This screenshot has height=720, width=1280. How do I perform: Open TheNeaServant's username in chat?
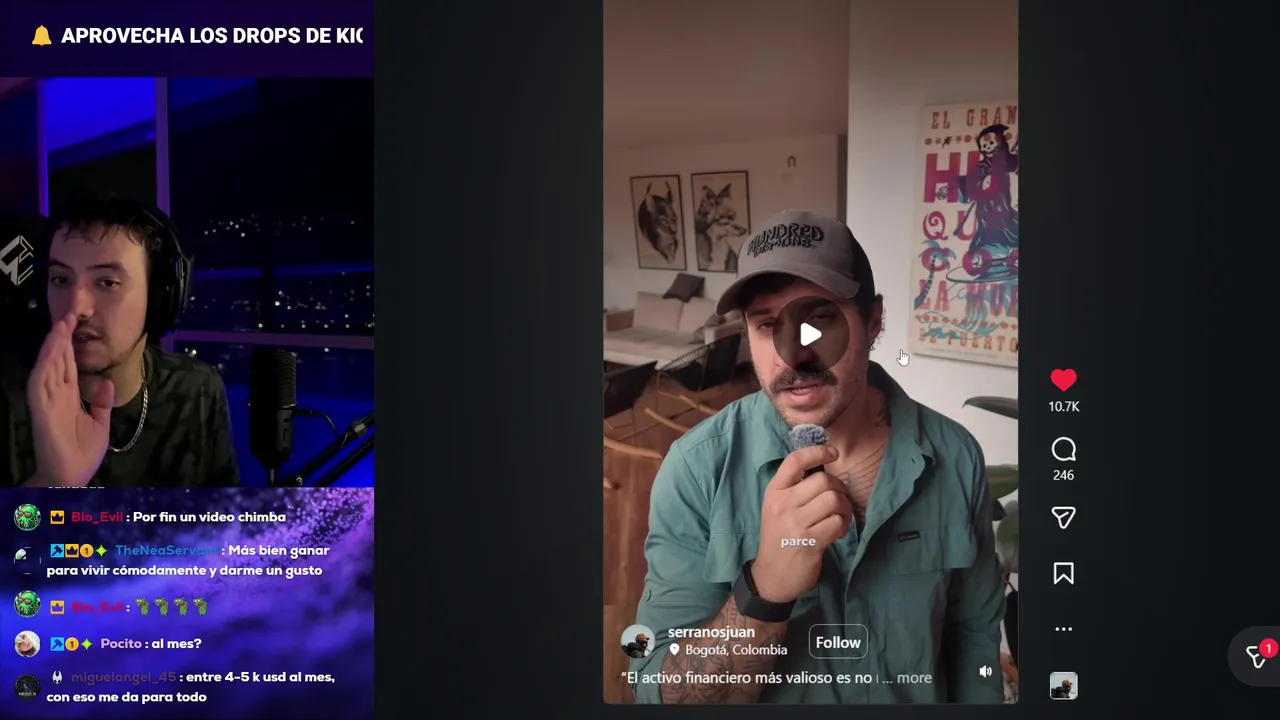pyautogui.click(x=166, y=551)
